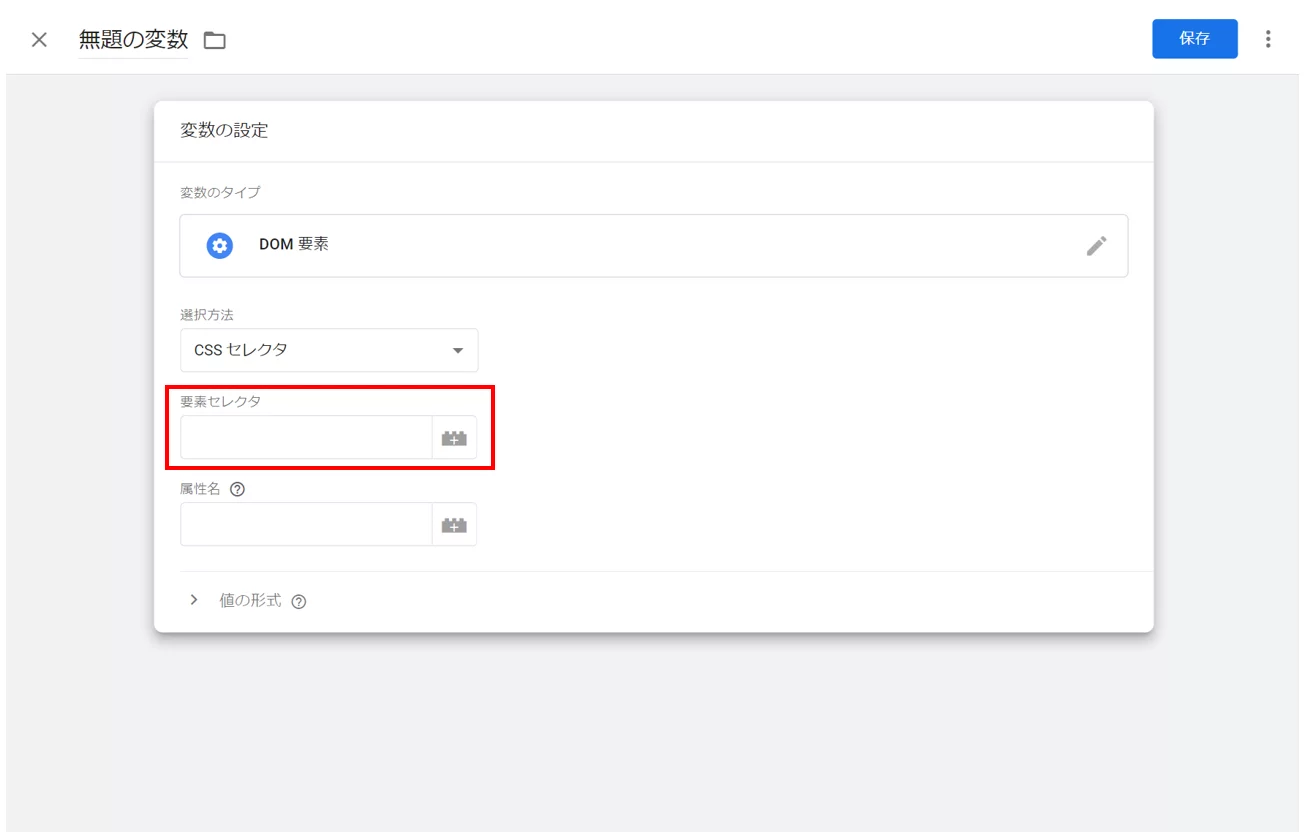Click the folder icon beside the title

(215, 41)
